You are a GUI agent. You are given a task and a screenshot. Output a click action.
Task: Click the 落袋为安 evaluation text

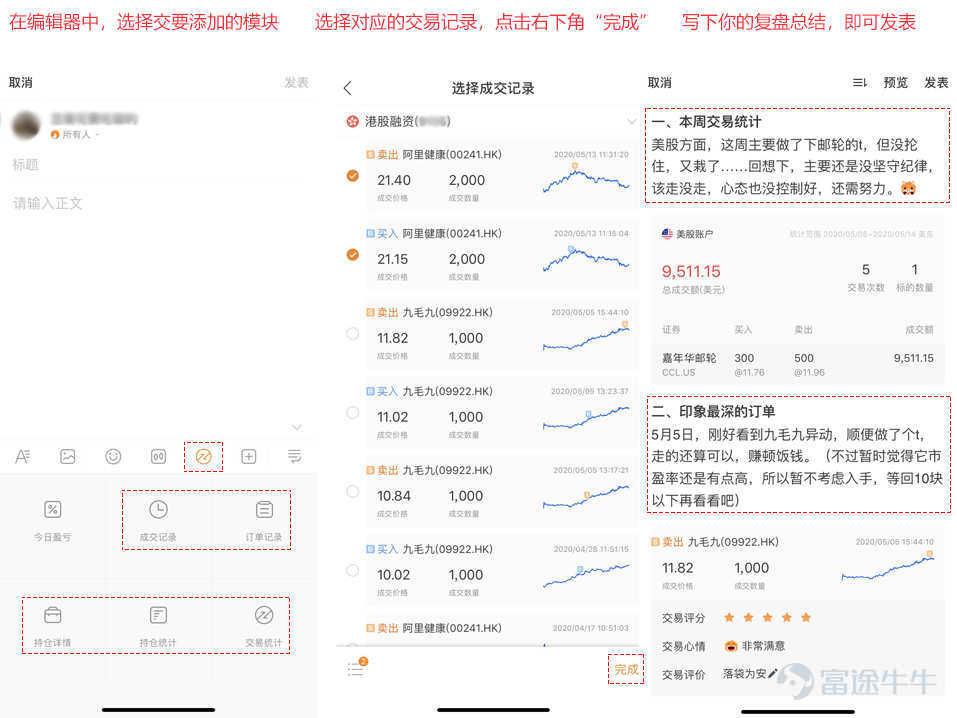[744, 674]
